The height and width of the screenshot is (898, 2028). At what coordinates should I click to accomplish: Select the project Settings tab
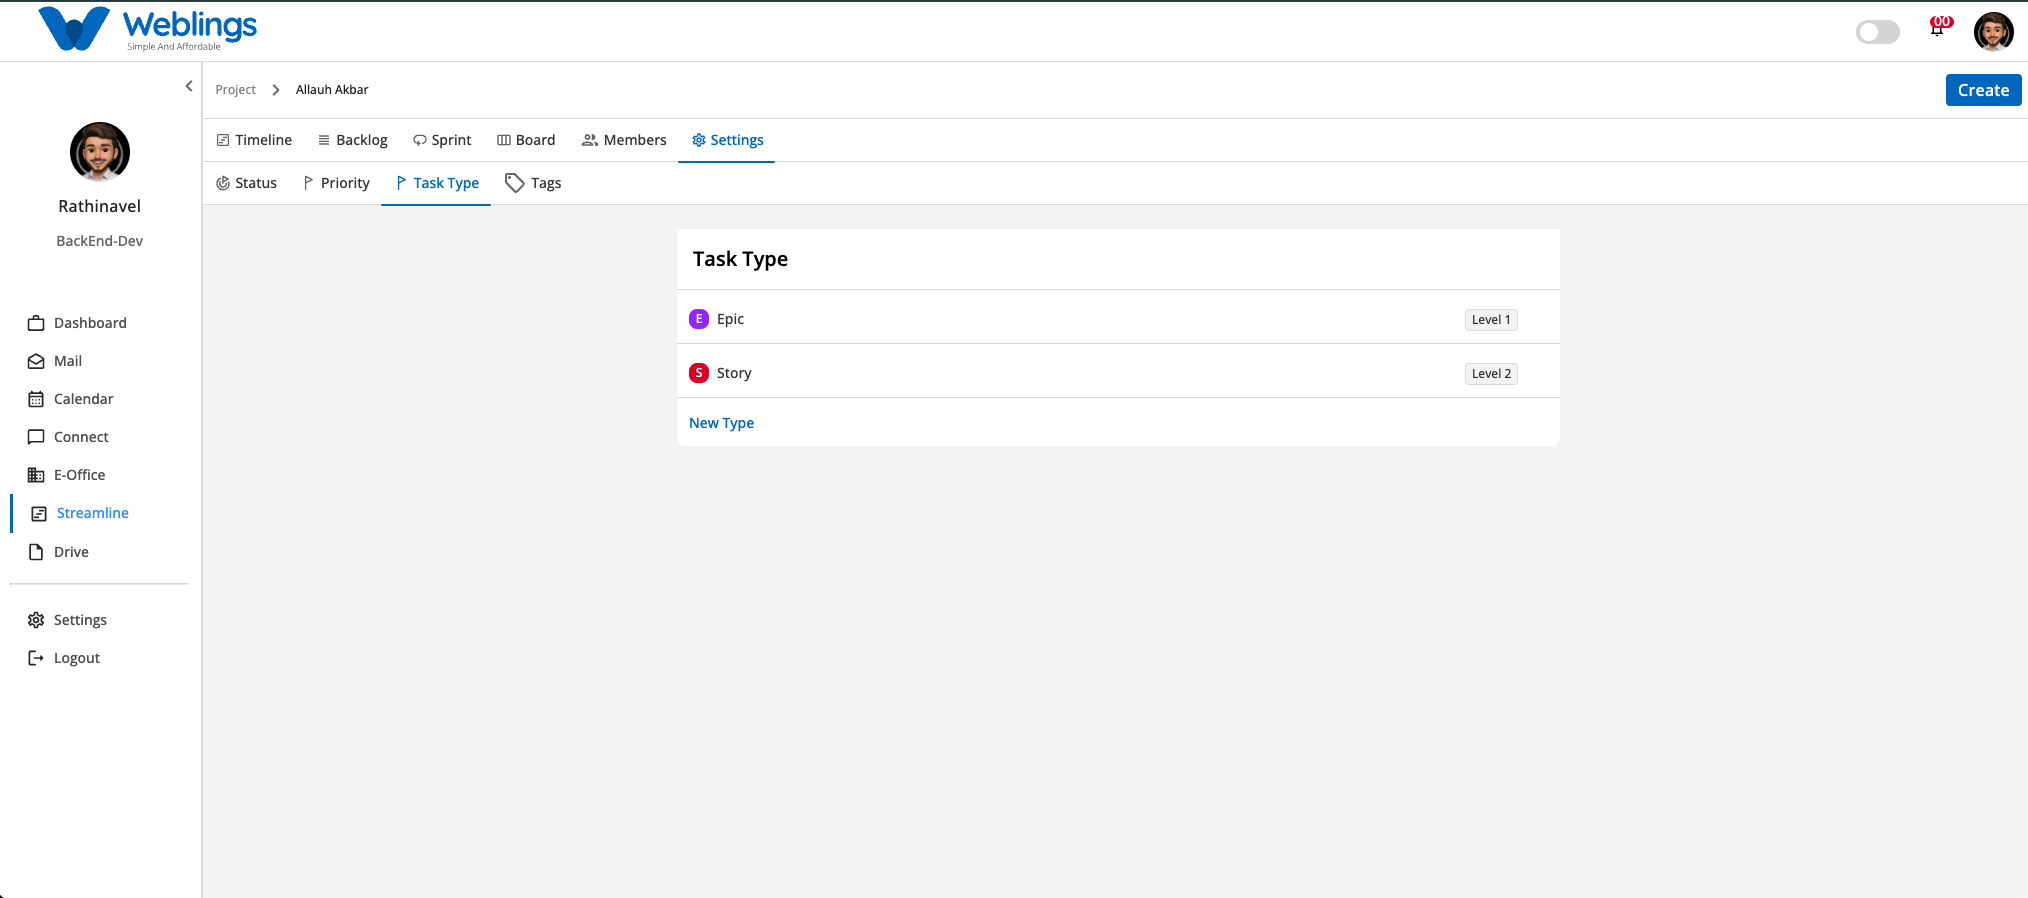tap(727, 140)
